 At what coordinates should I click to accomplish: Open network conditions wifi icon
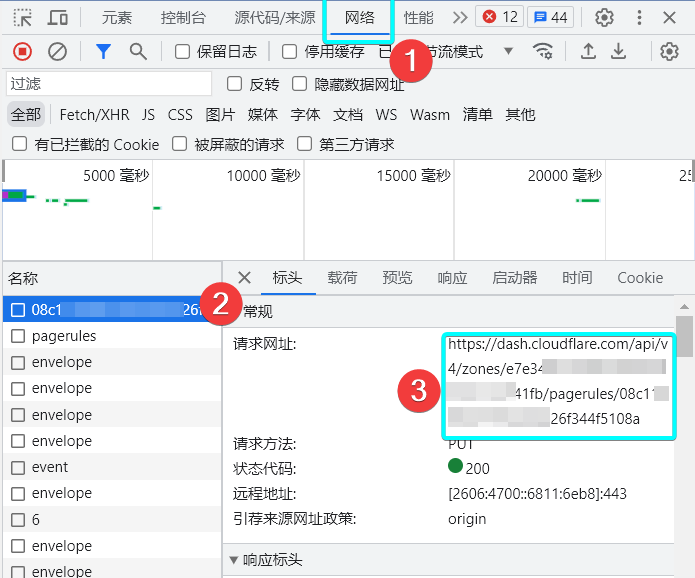click(543, 51)
